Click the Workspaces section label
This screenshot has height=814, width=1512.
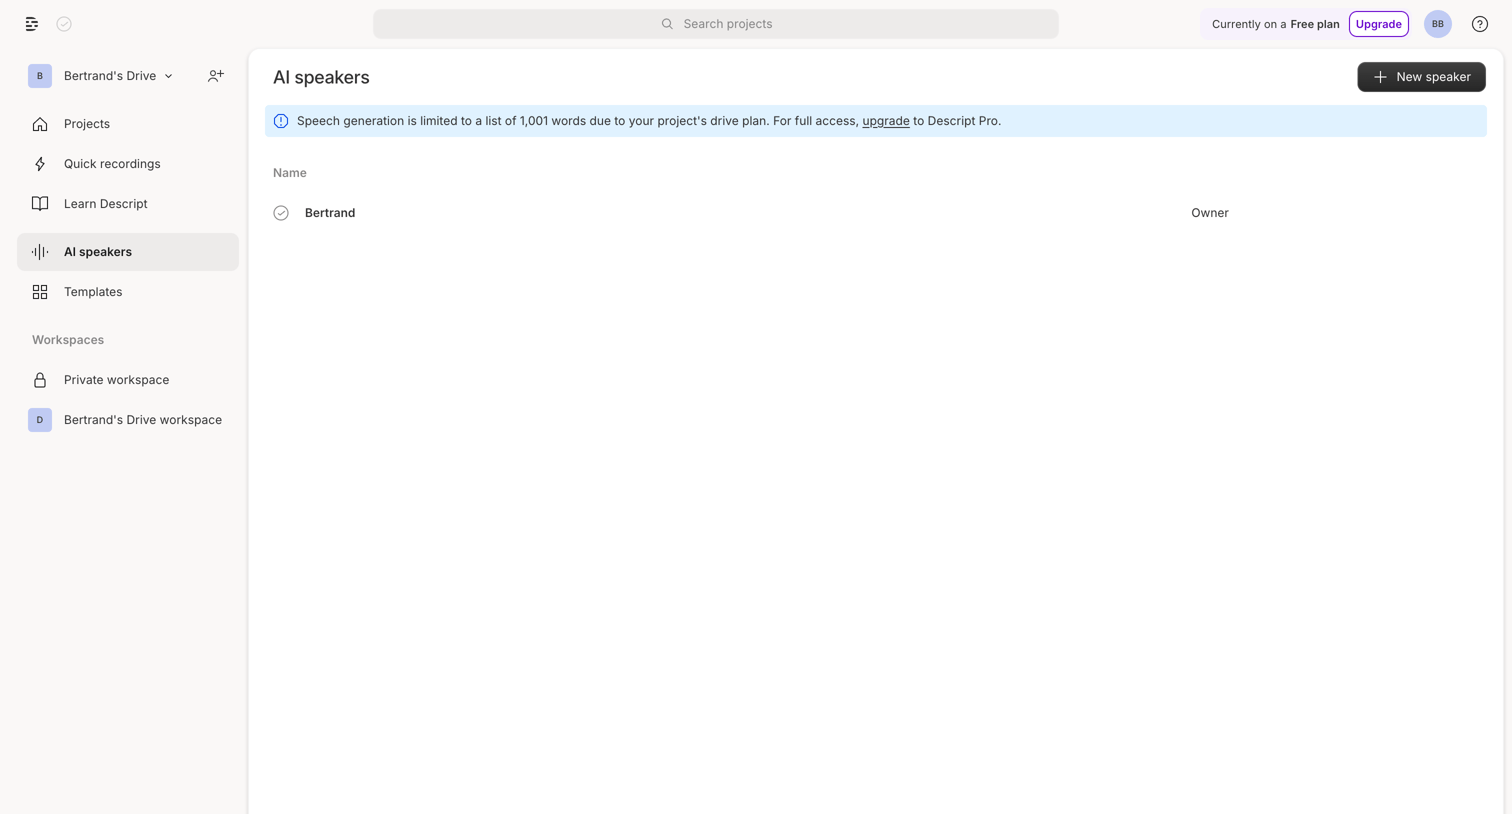(x=68, y=340)
